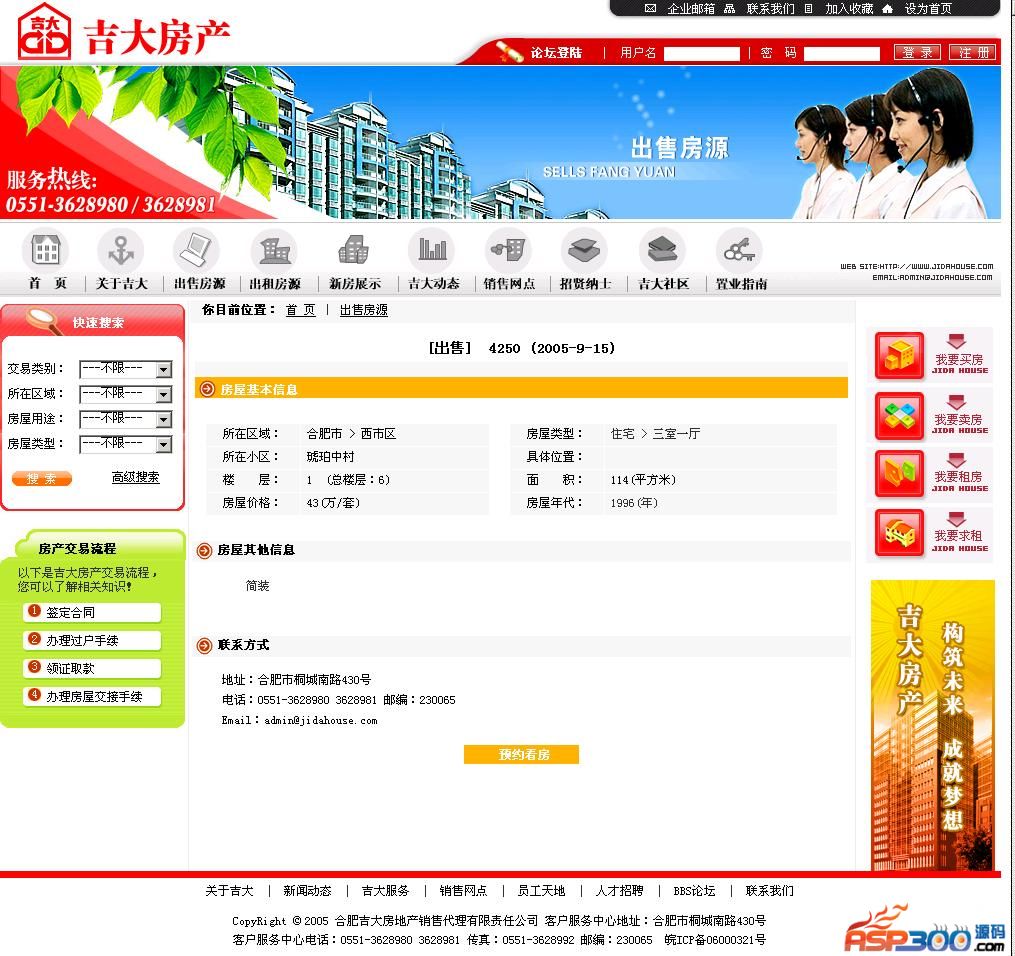This screenshot has height=956, width=1015.
Task: Open step 2 办理过户手续
Action: tap(92, 640)
